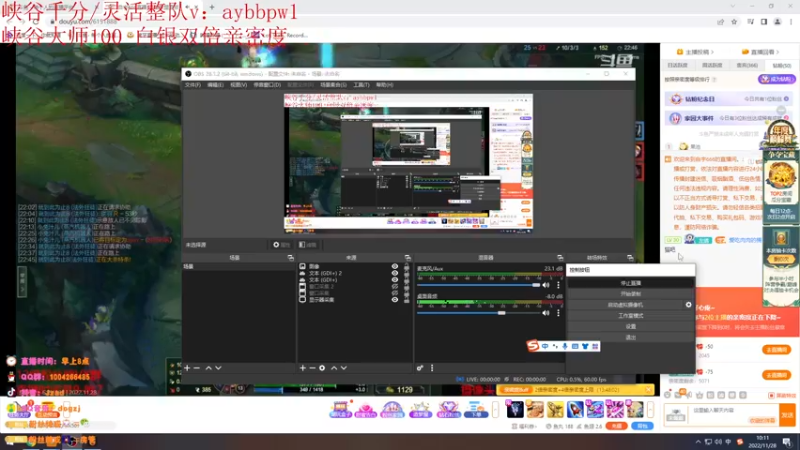Expand the 主播投稿 arrow link
Image resolution: width=800 pixels, height=450 pixels.
pyautogui.click(x=695, y=52)
